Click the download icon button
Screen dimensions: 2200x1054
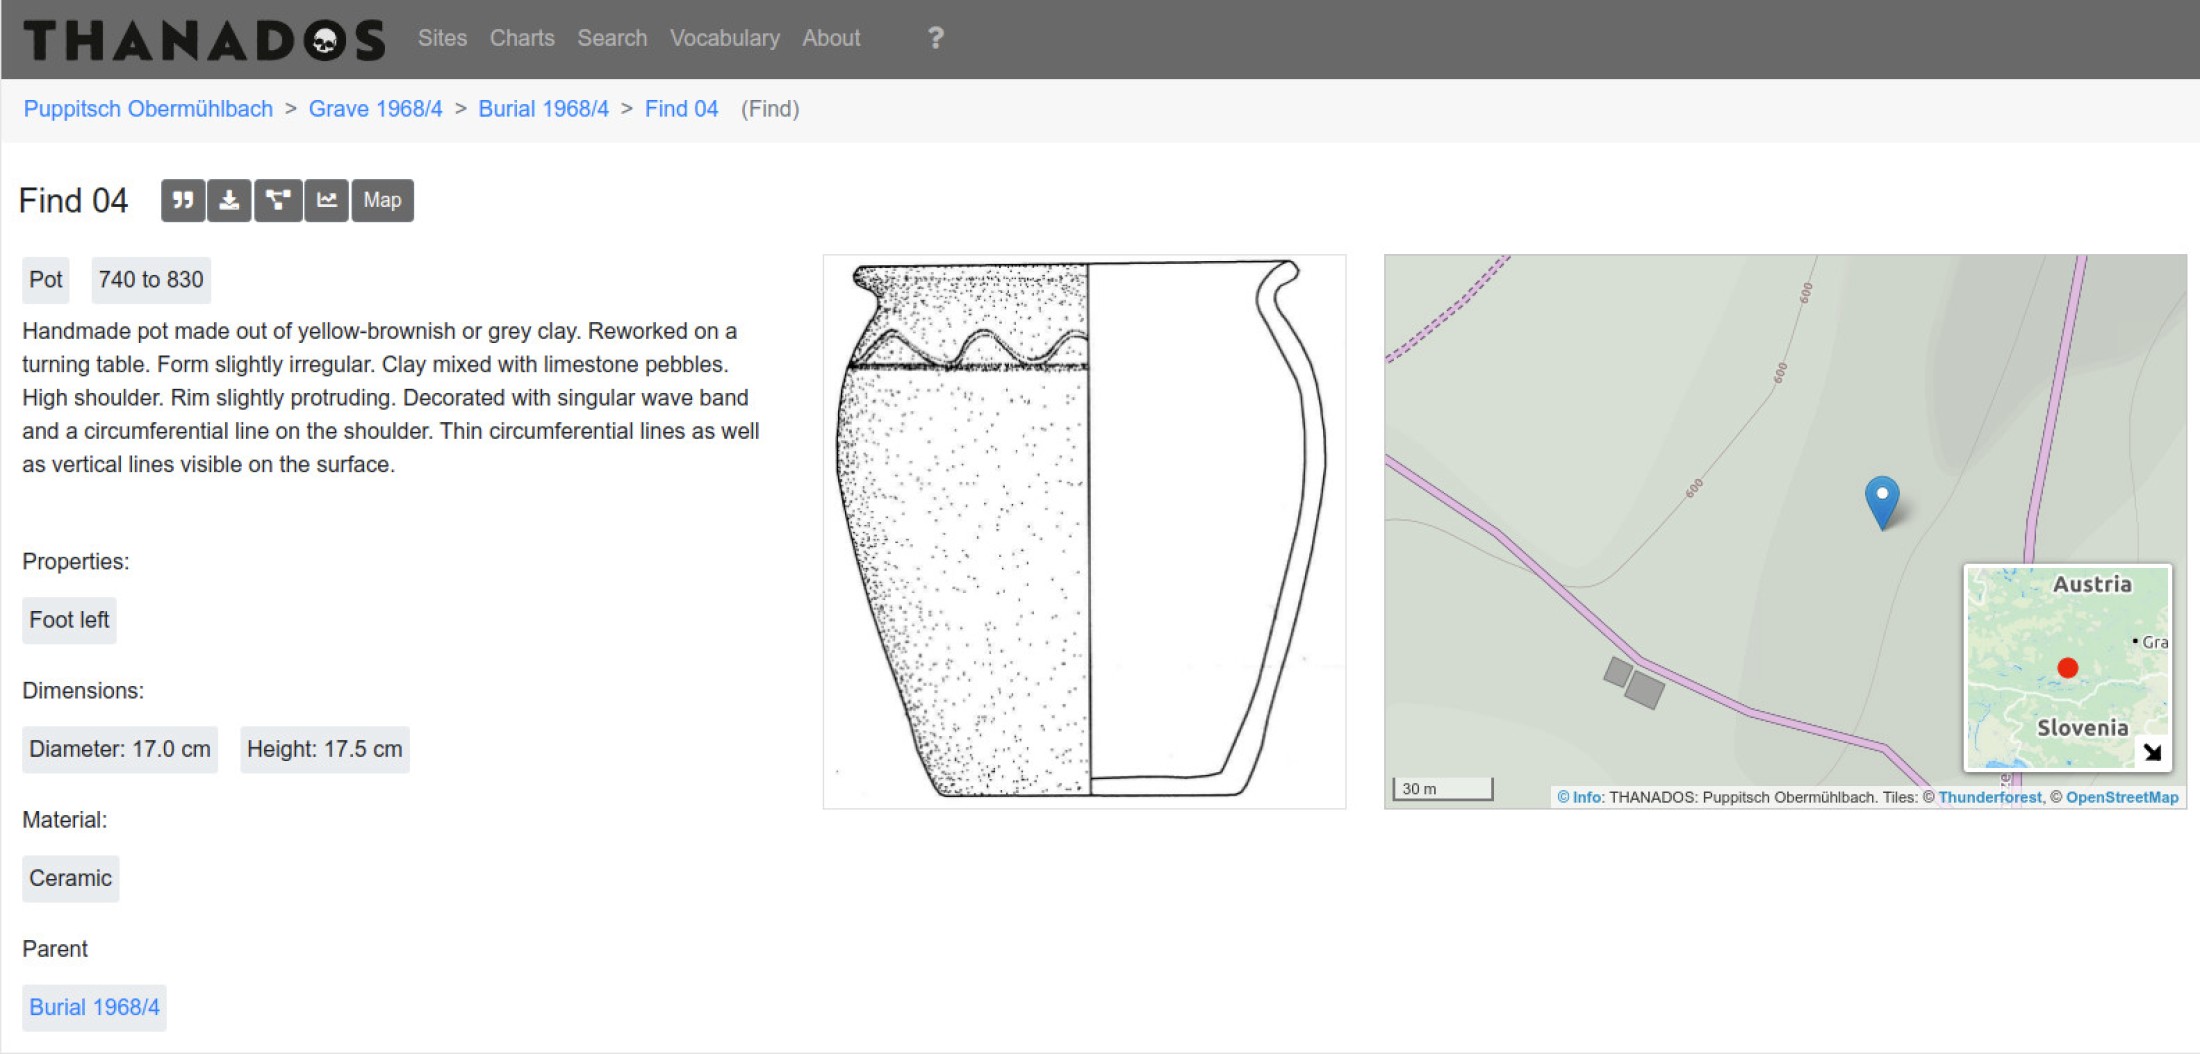(x=229, y=200)
